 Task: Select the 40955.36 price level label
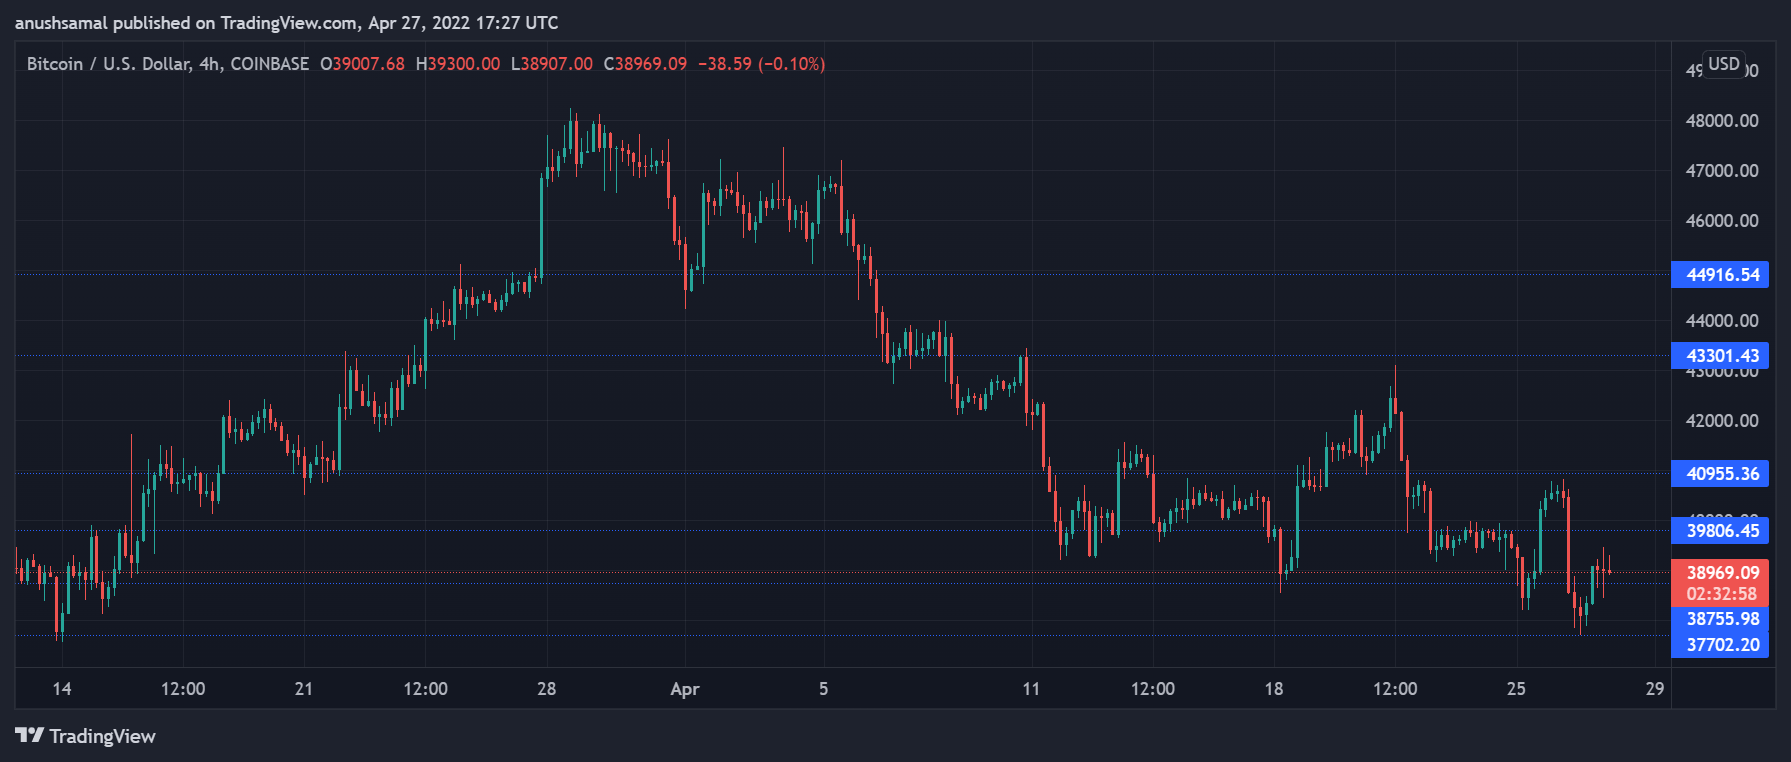(1720, 473)
